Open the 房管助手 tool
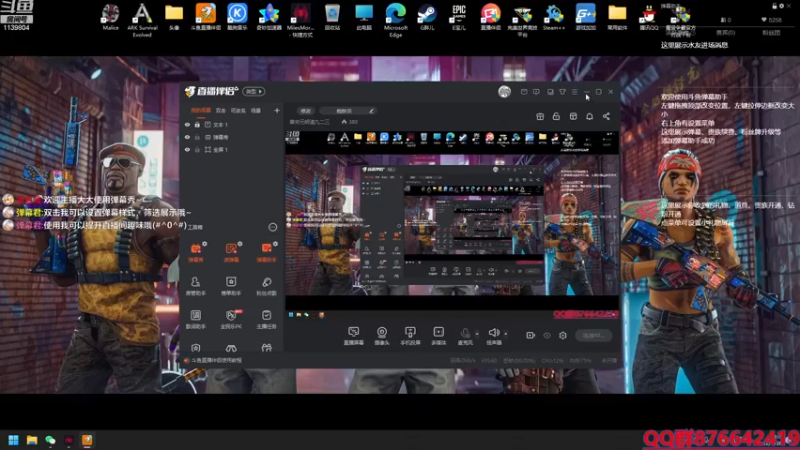This screenshot has width=800, height=450. 196,286
